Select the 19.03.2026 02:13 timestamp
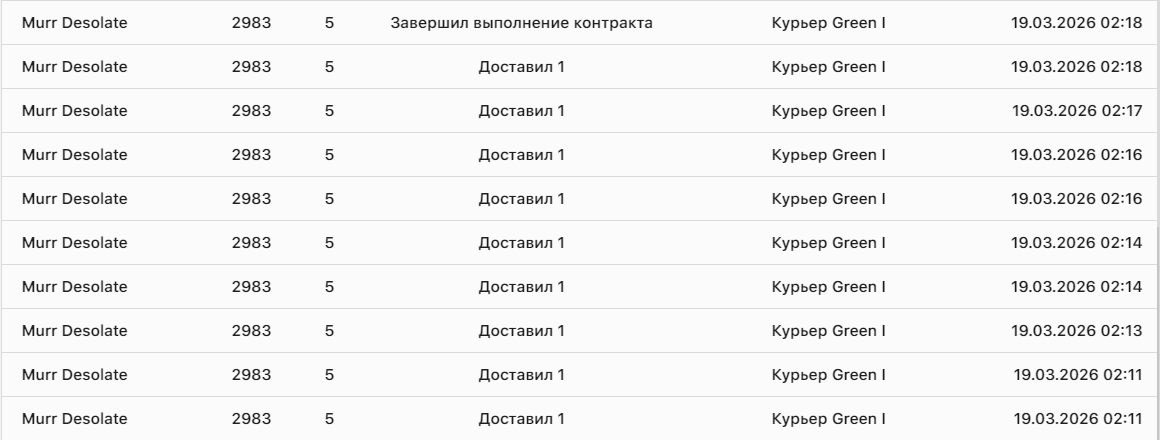Image resolution: width=1160 pixels, height=440 pixels. (1076, 331)
